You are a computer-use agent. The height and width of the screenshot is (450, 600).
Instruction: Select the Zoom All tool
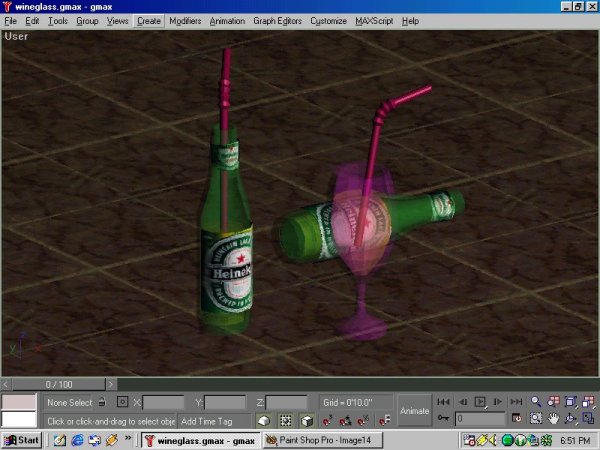pyautogui.click(x=553, y=402)
